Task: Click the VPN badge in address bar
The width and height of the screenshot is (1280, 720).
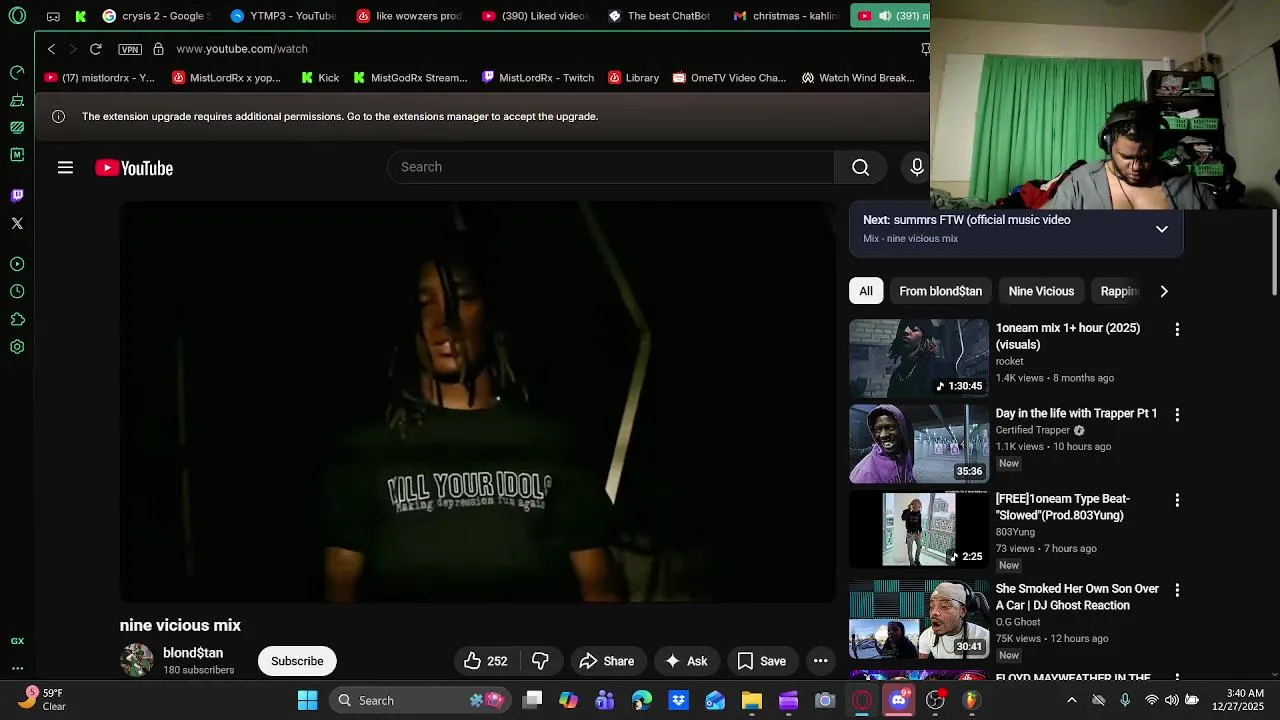Action: 130,49
